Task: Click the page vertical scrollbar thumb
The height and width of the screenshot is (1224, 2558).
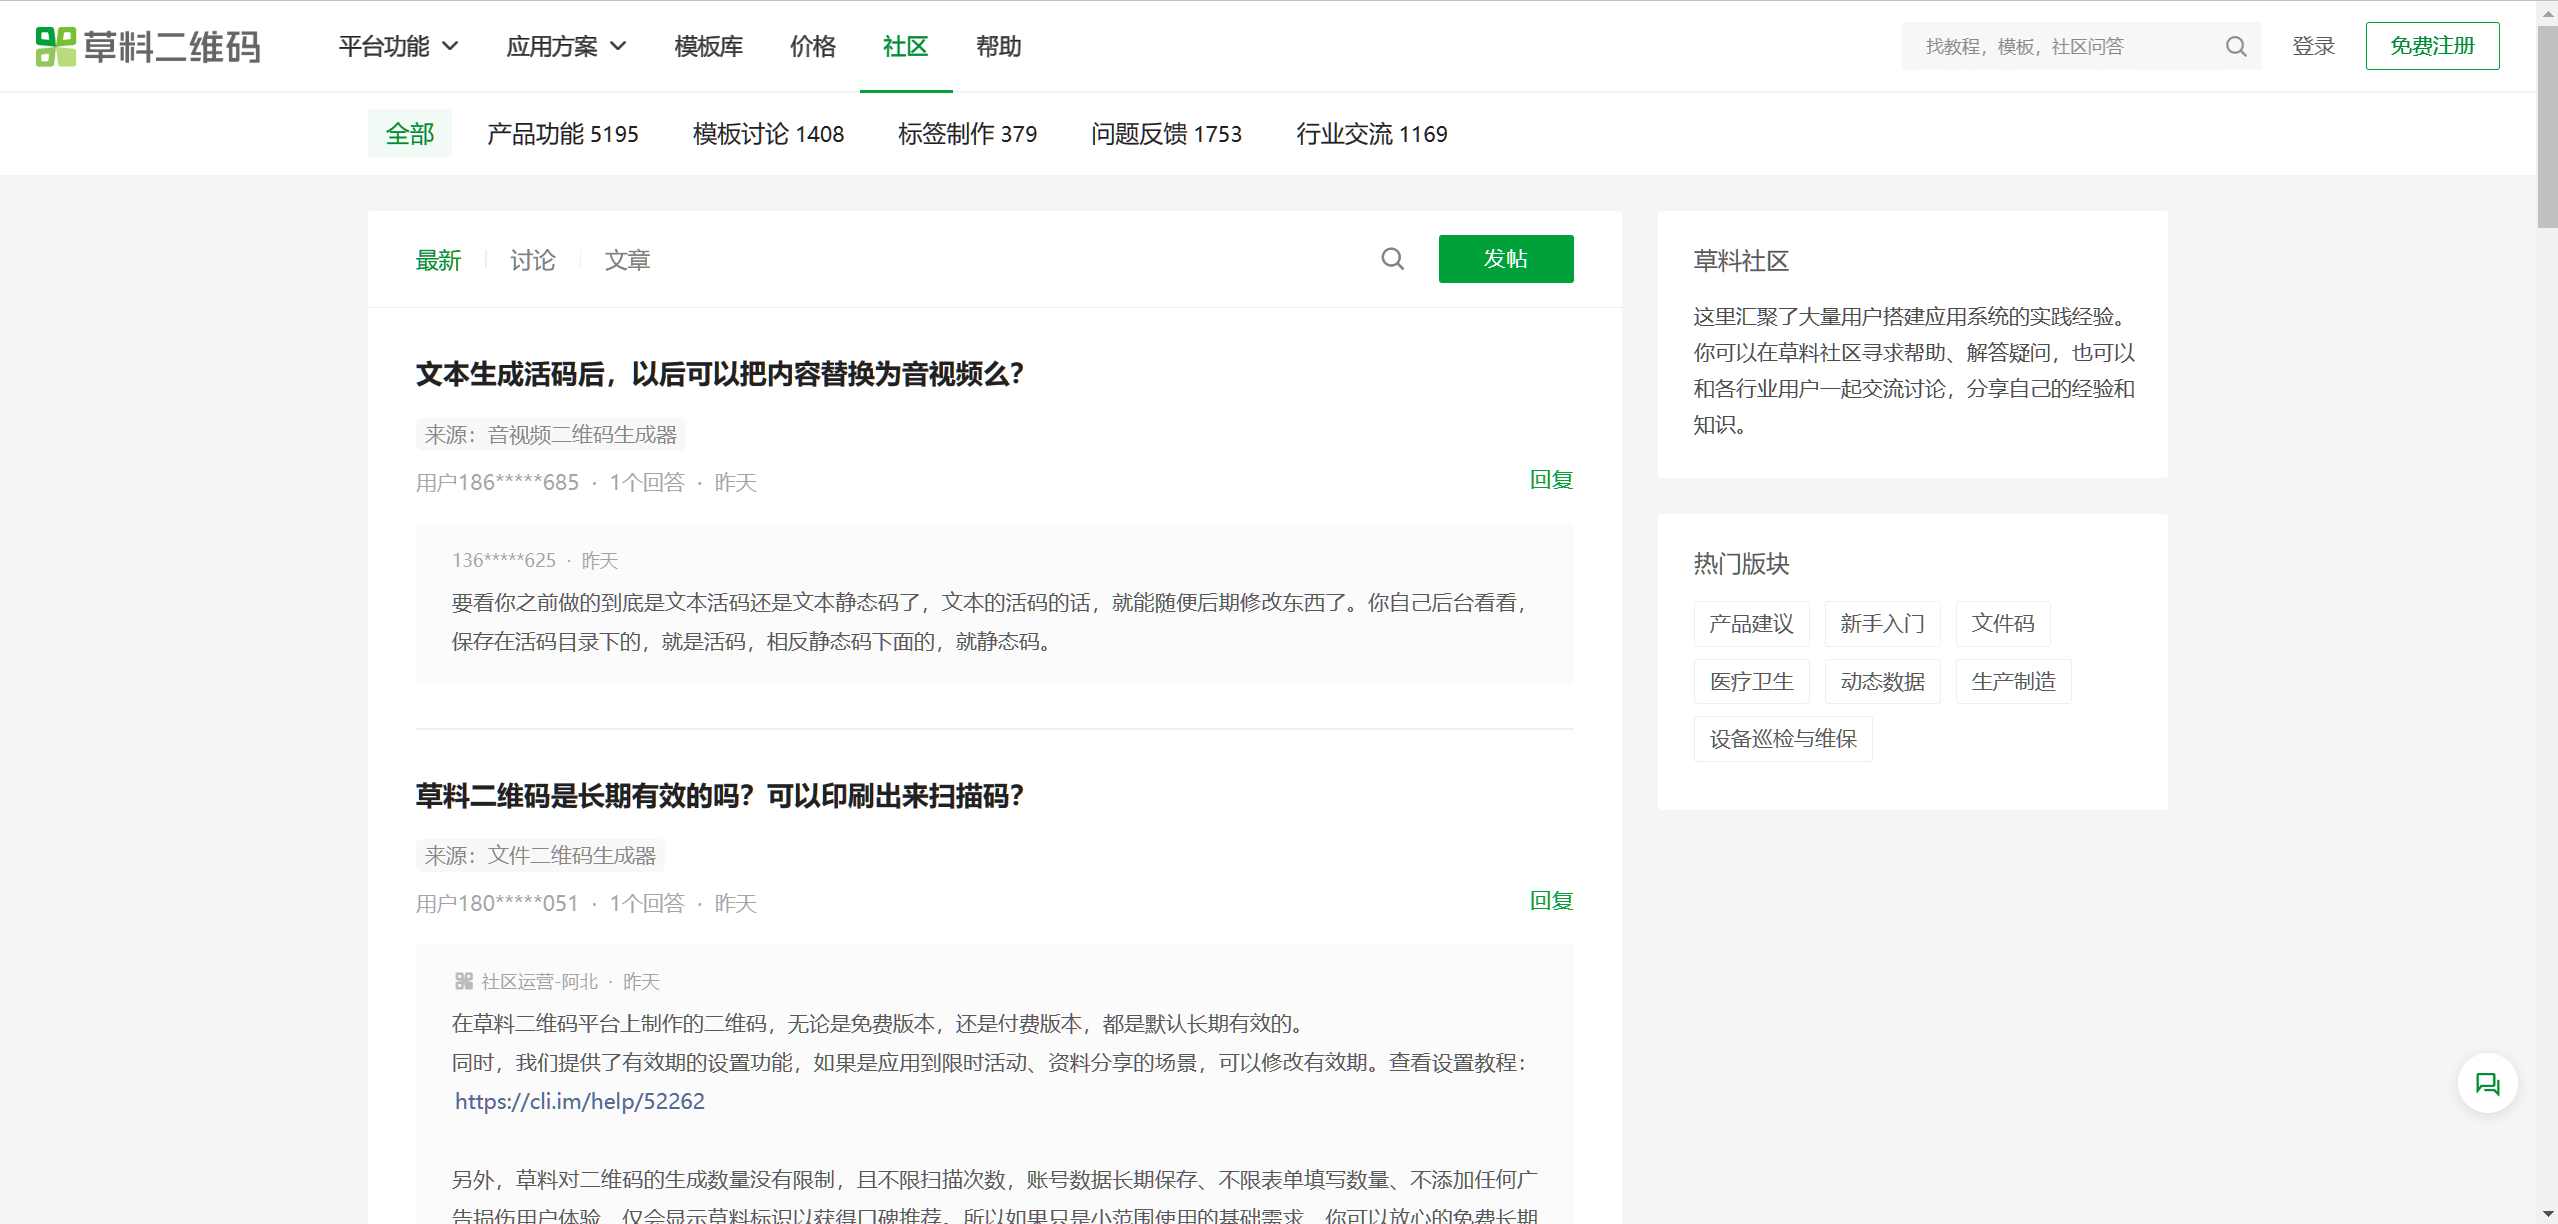Action: [x=2548, y=128]
